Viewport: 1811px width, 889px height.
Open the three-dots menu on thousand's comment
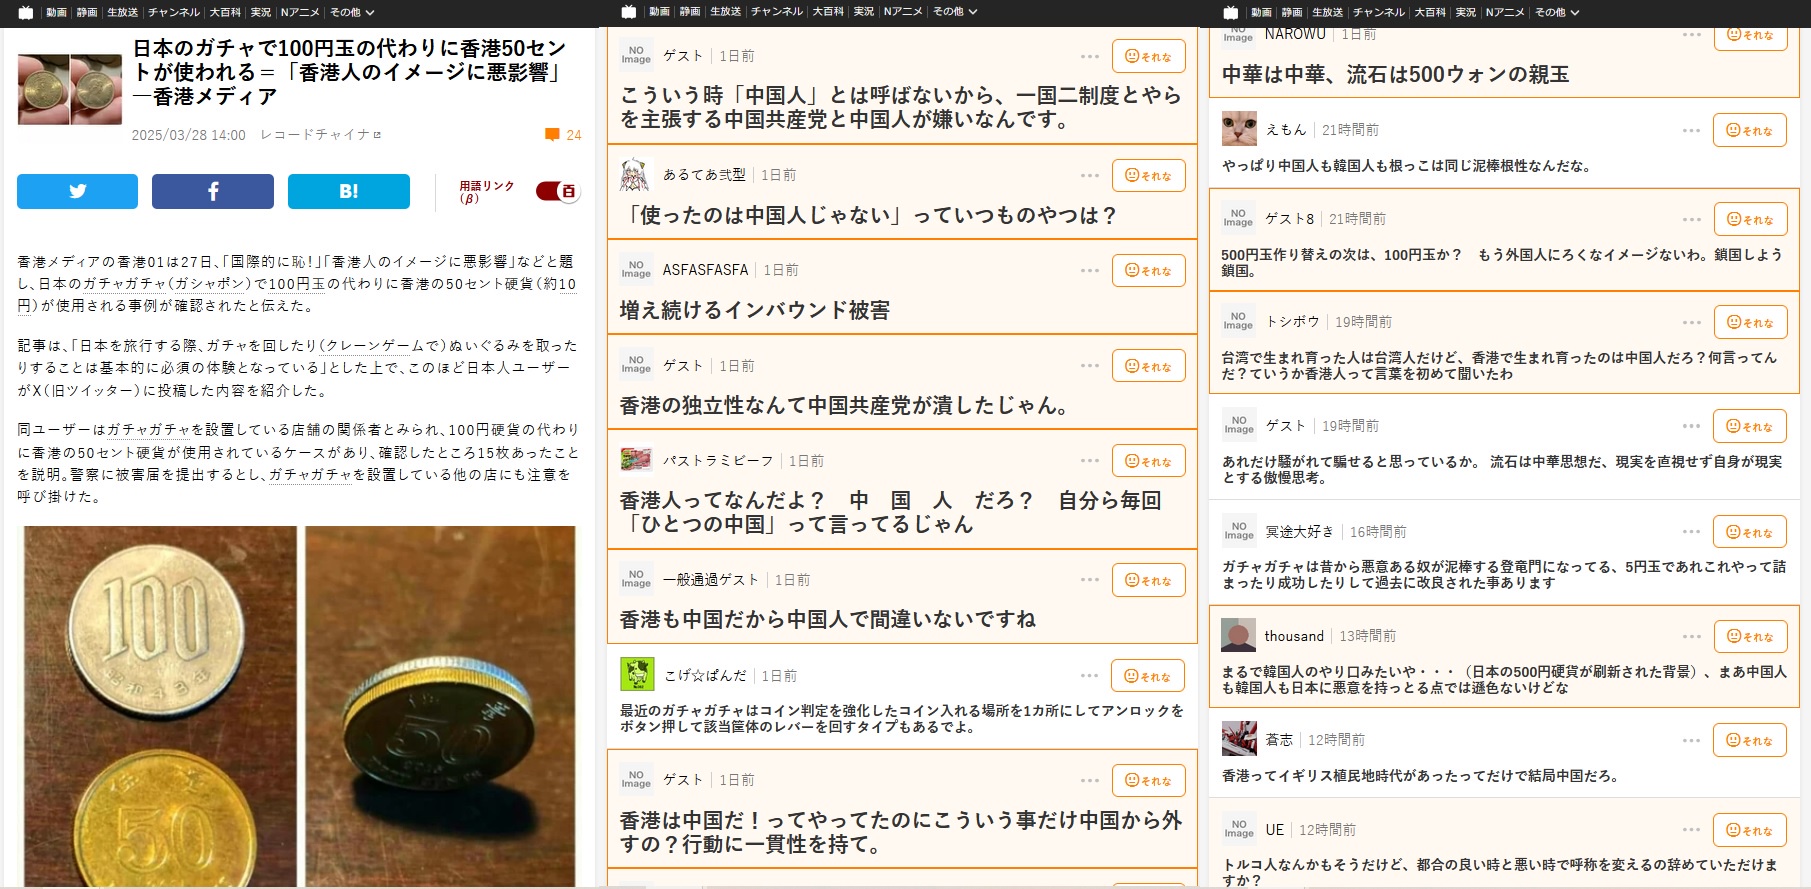click(1691, 637)
